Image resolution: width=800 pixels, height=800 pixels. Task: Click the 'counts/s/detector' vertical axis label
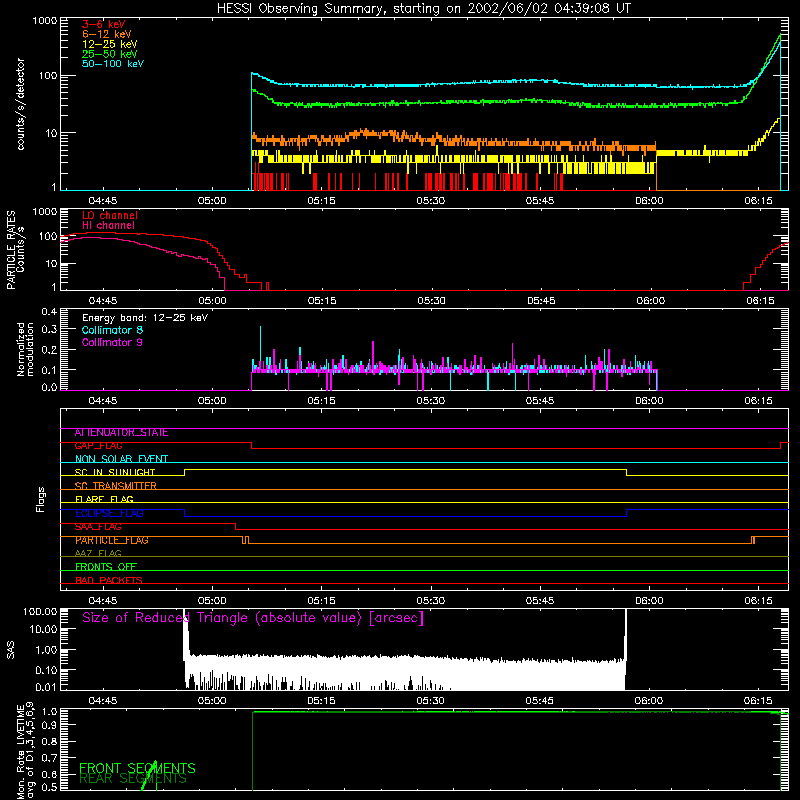(21, 104)
